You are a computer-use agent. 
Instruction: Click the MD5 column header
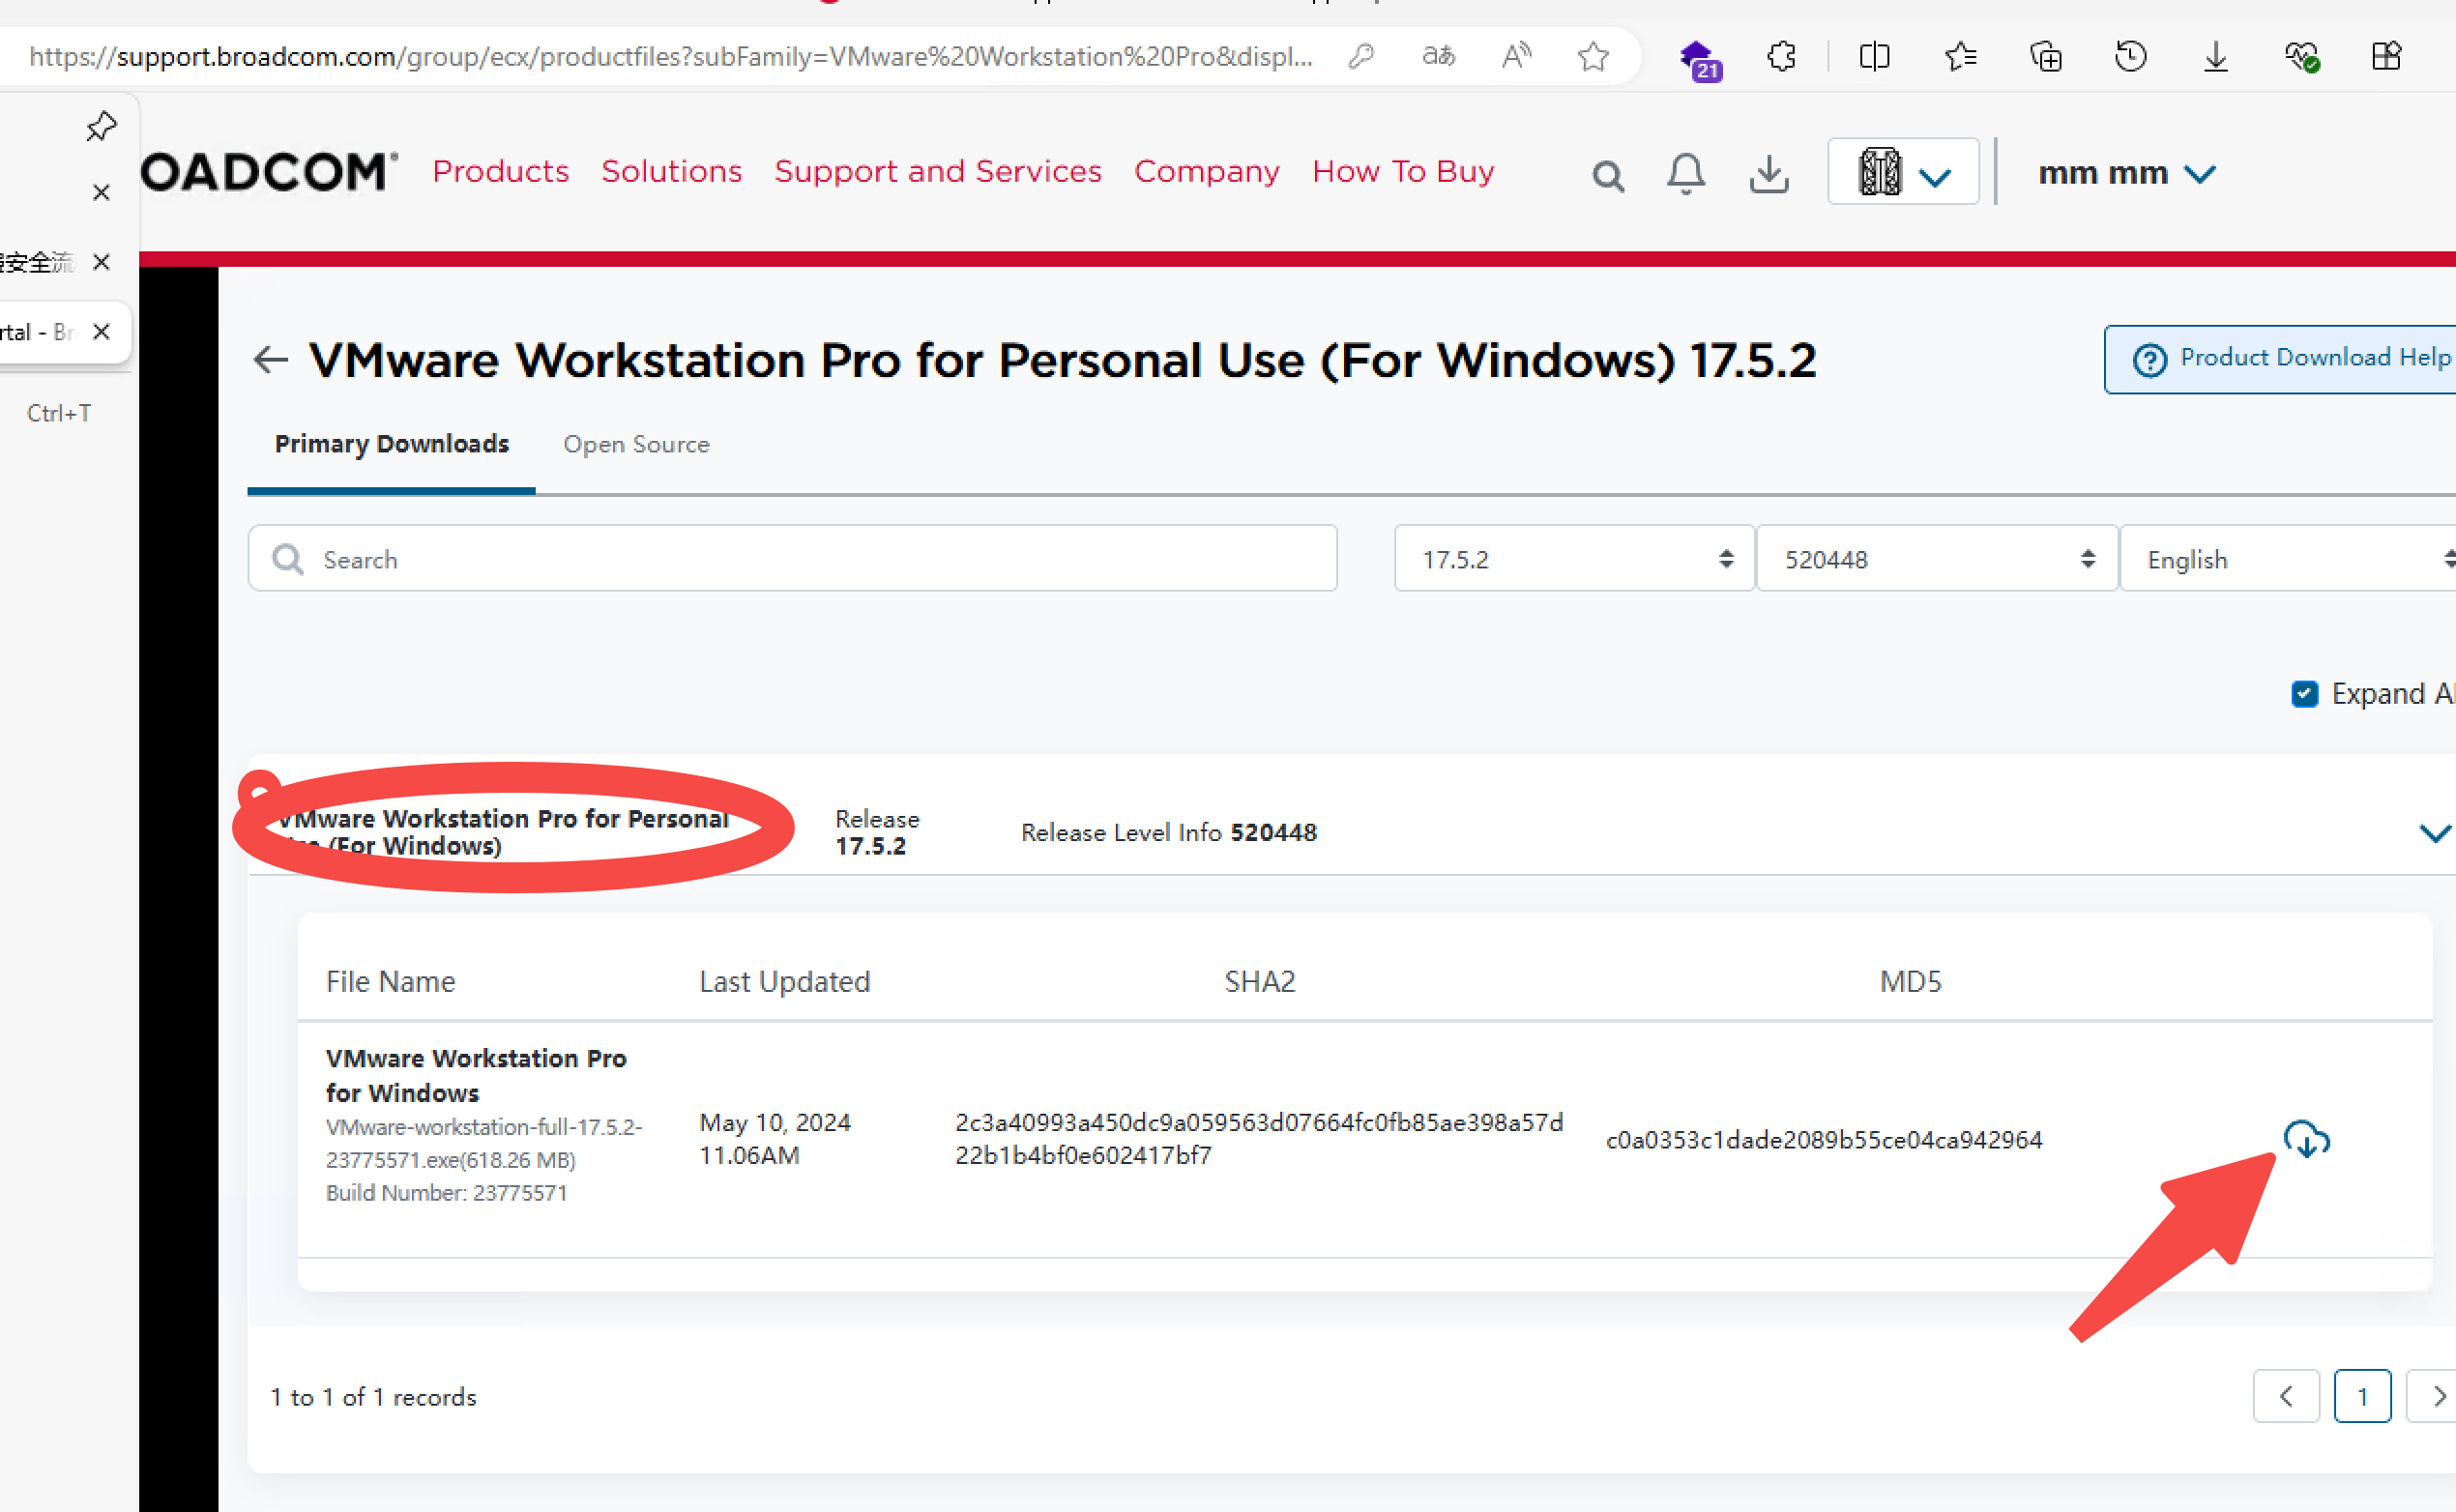point(1909,981)
